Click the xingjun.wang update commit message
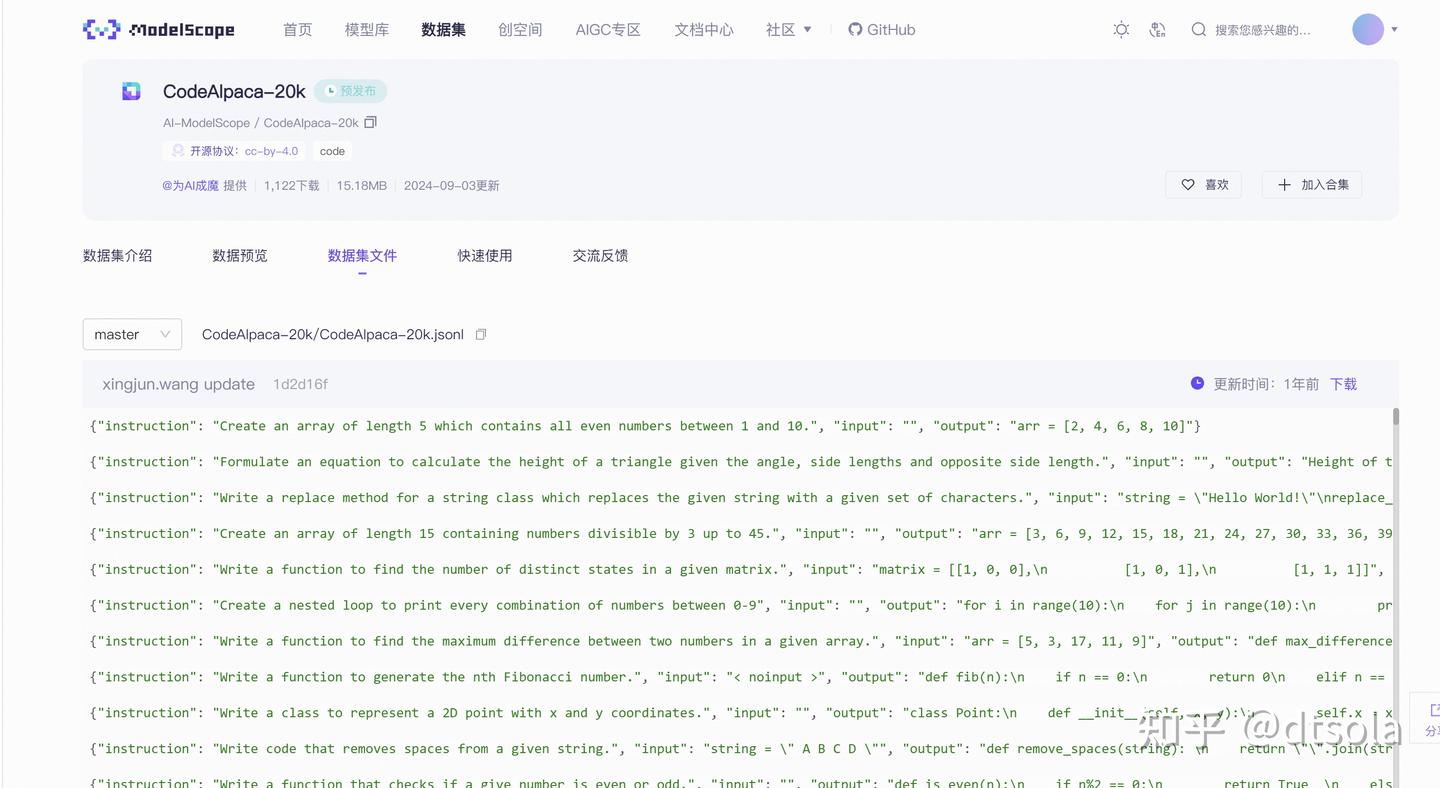This screenshot has width=1440, height=788. click(x=178, y=384)
